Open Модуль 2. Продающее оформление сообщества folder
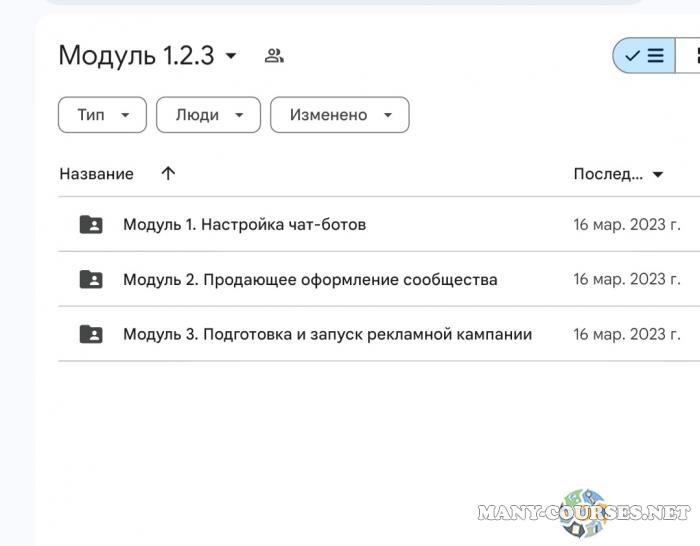The height and width of the screenshot is (546, 700). (x=310, y=279)
